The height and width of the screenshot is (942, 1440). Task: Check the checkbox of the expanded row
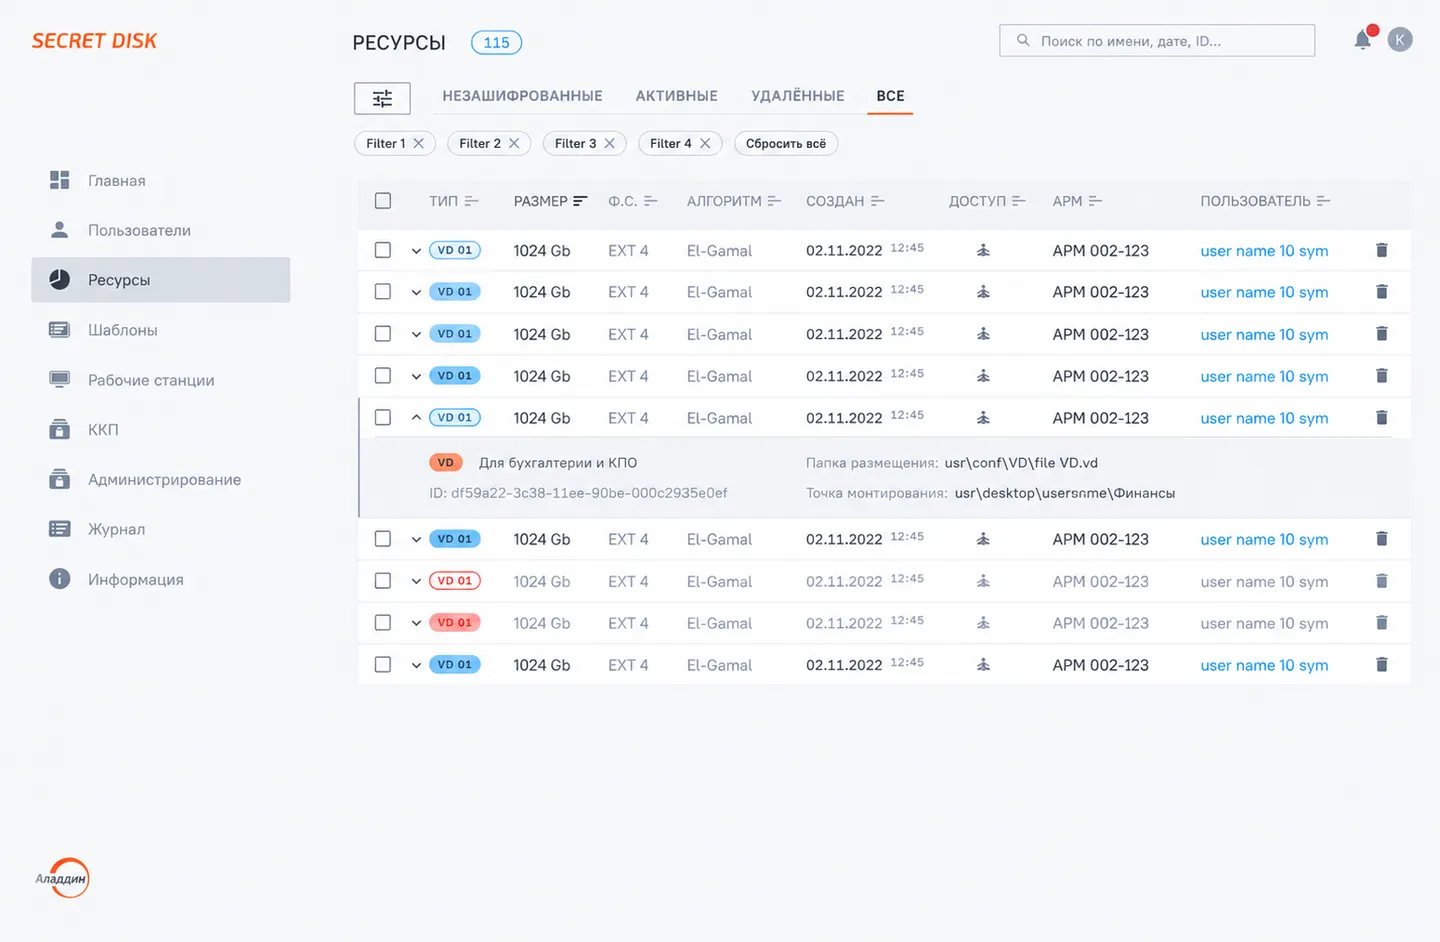[383, 417]
